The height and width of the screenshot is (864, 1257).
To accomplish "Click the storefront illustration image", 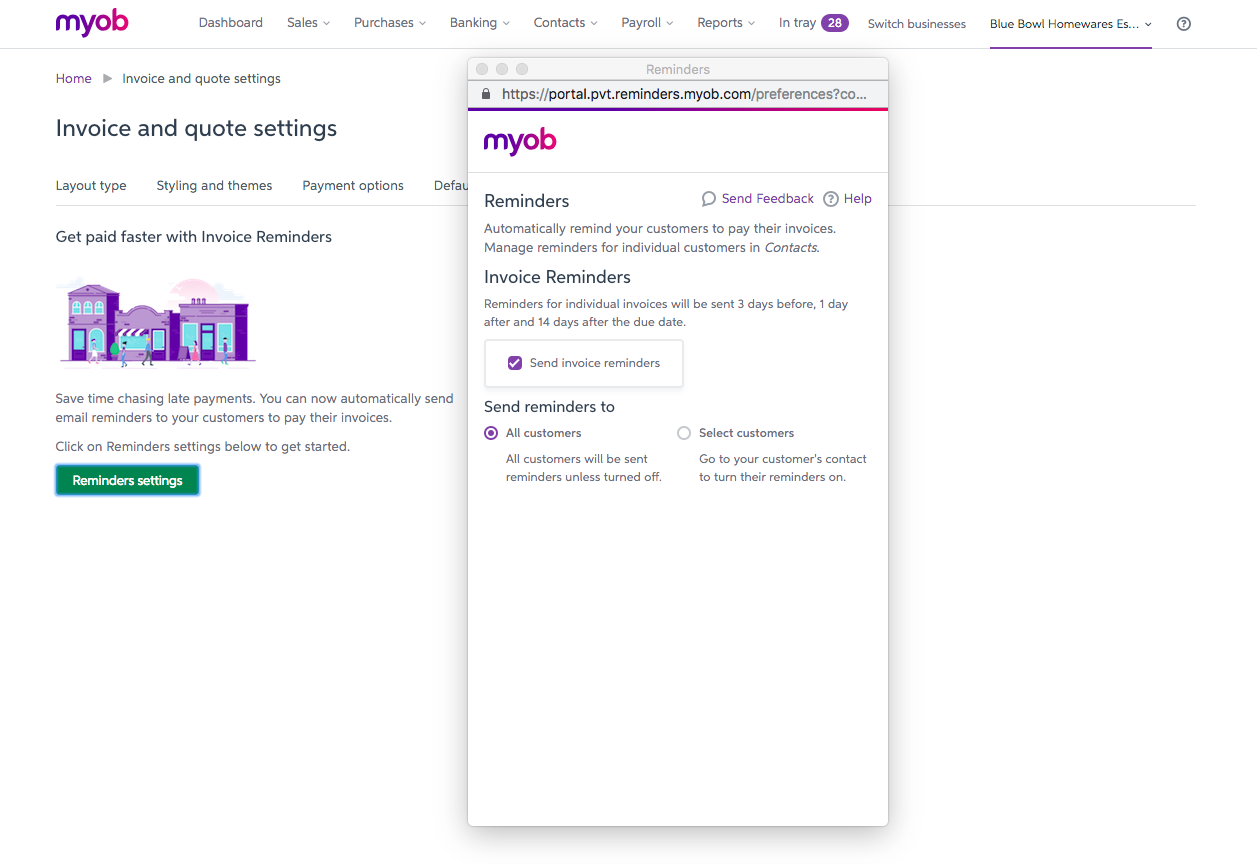I will click(156, 322).
